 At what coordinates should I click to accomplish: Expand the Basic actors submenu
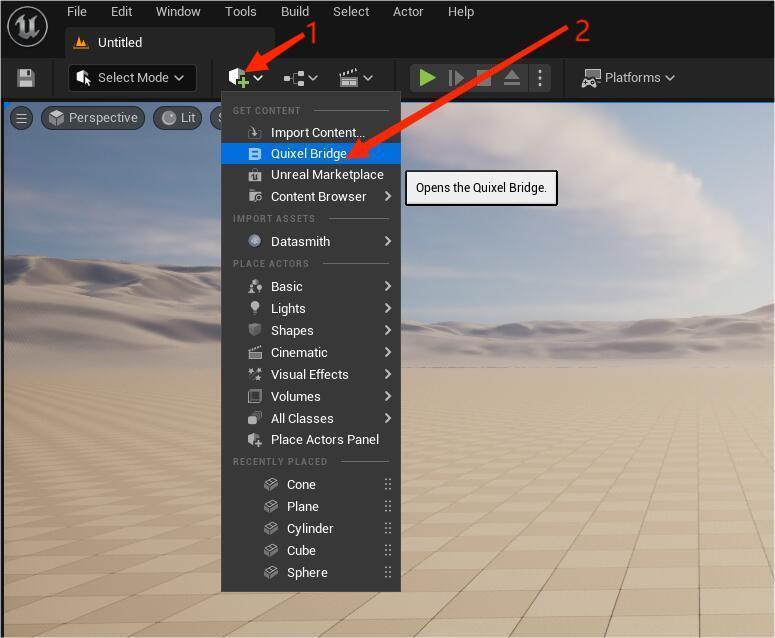click(311, 286)
